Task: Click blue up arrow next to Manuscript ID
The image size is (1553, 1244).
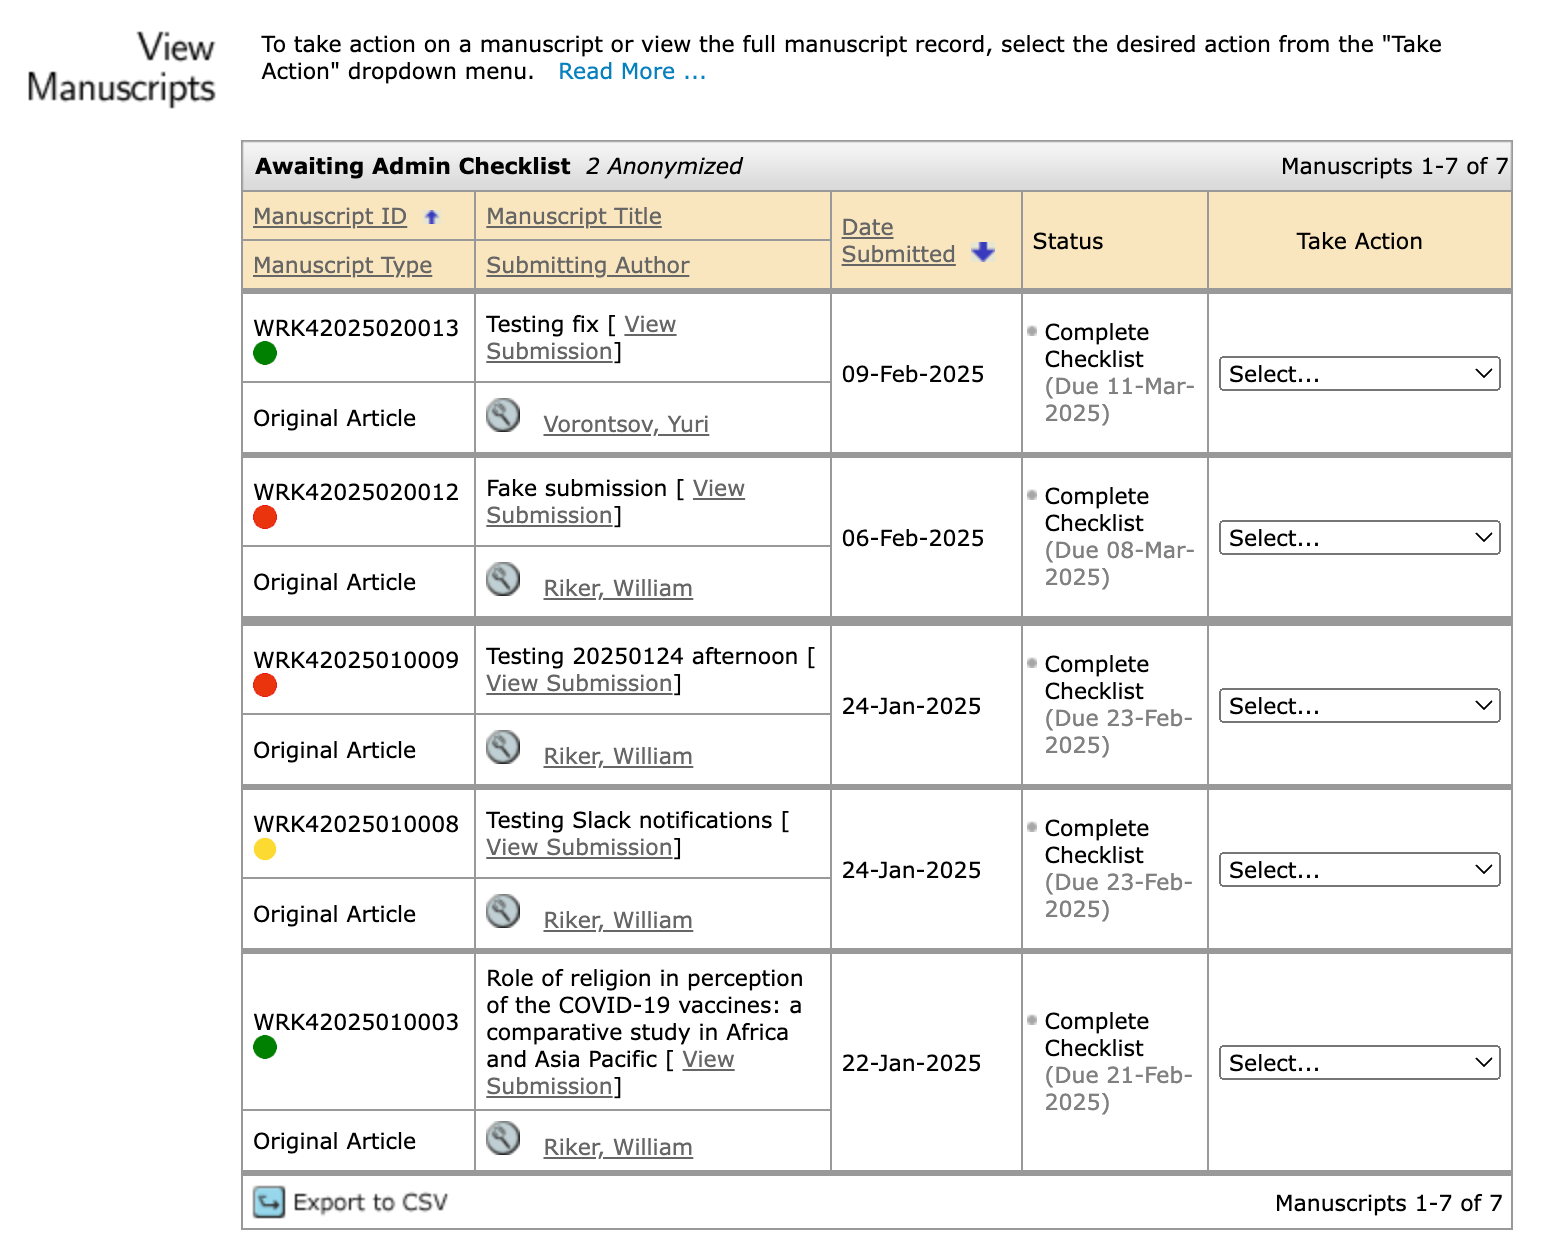Action: point(432,217)
